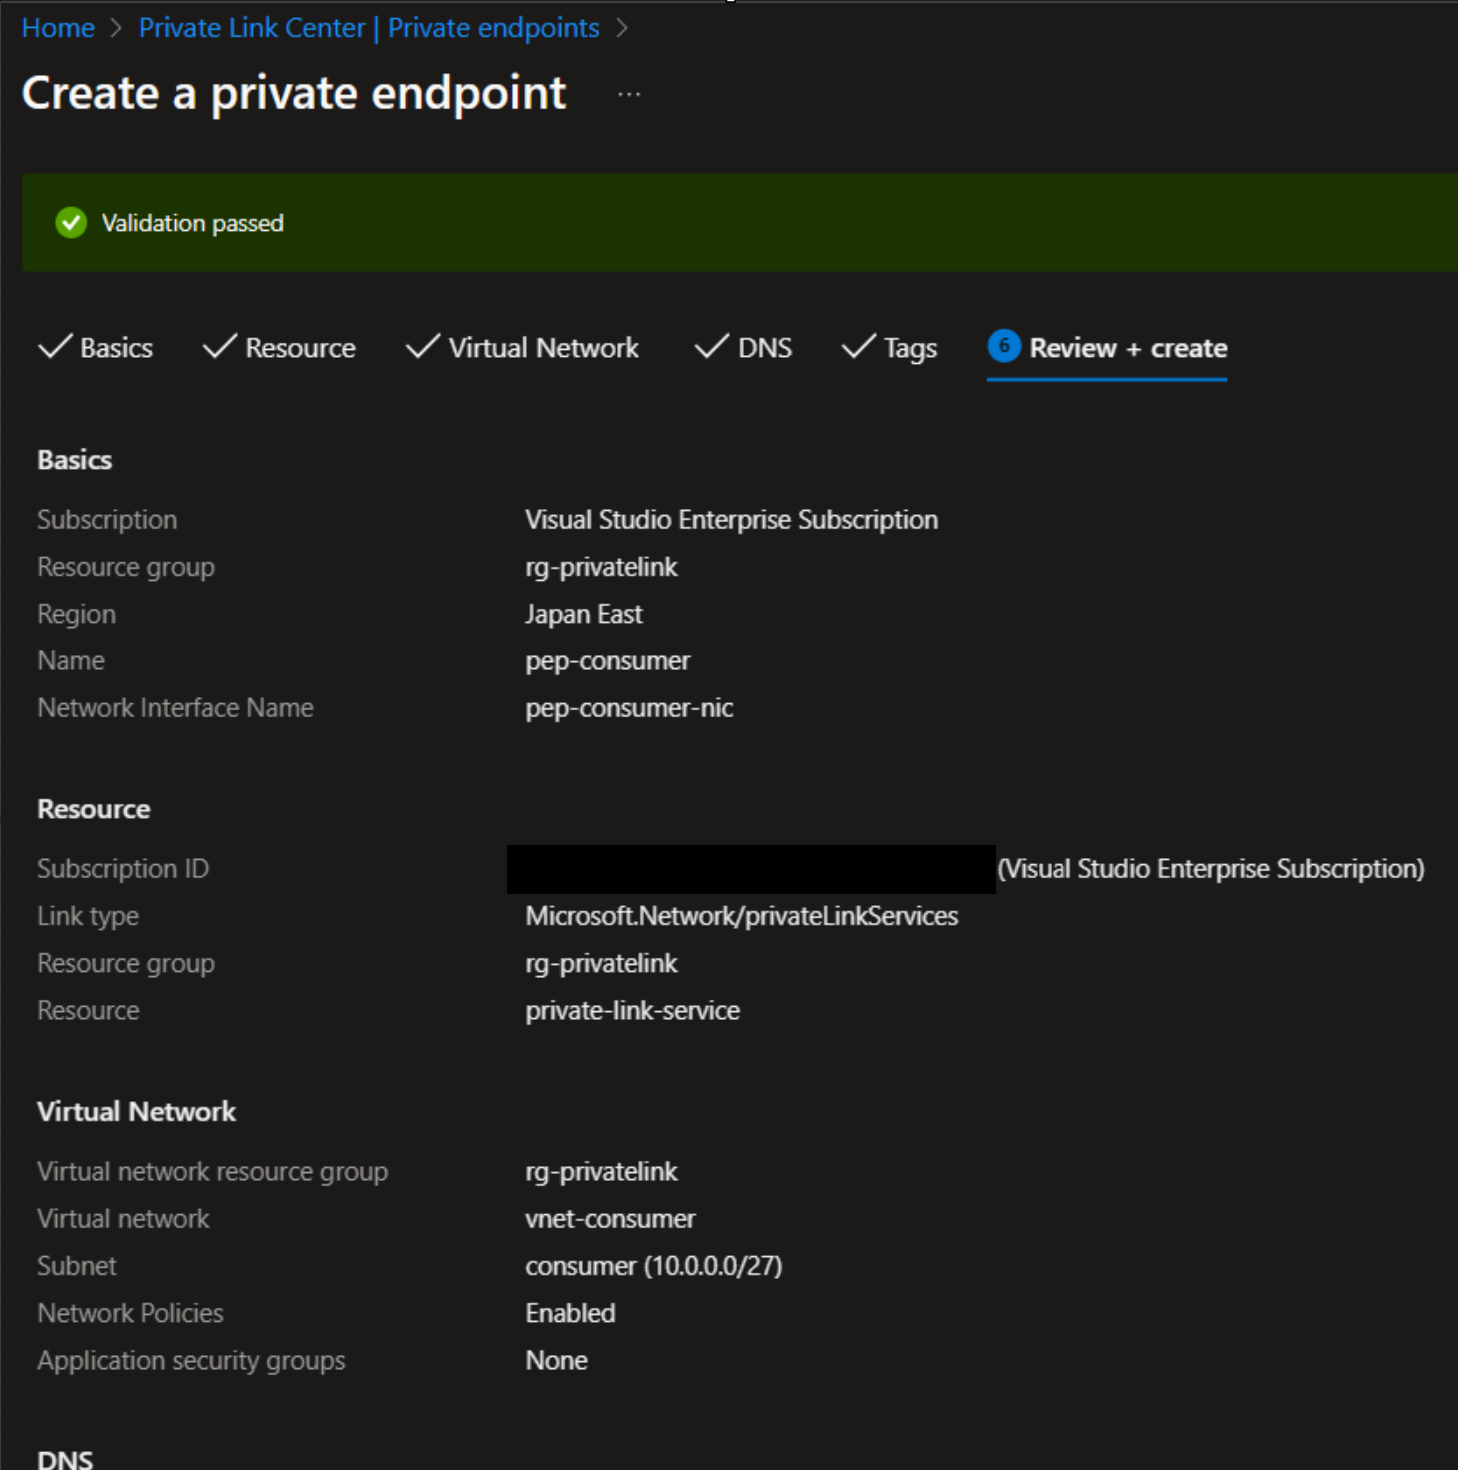The width and height of the screenshot is (1458, 1470).
Task: Open the DNS tab
Action: 764,347
